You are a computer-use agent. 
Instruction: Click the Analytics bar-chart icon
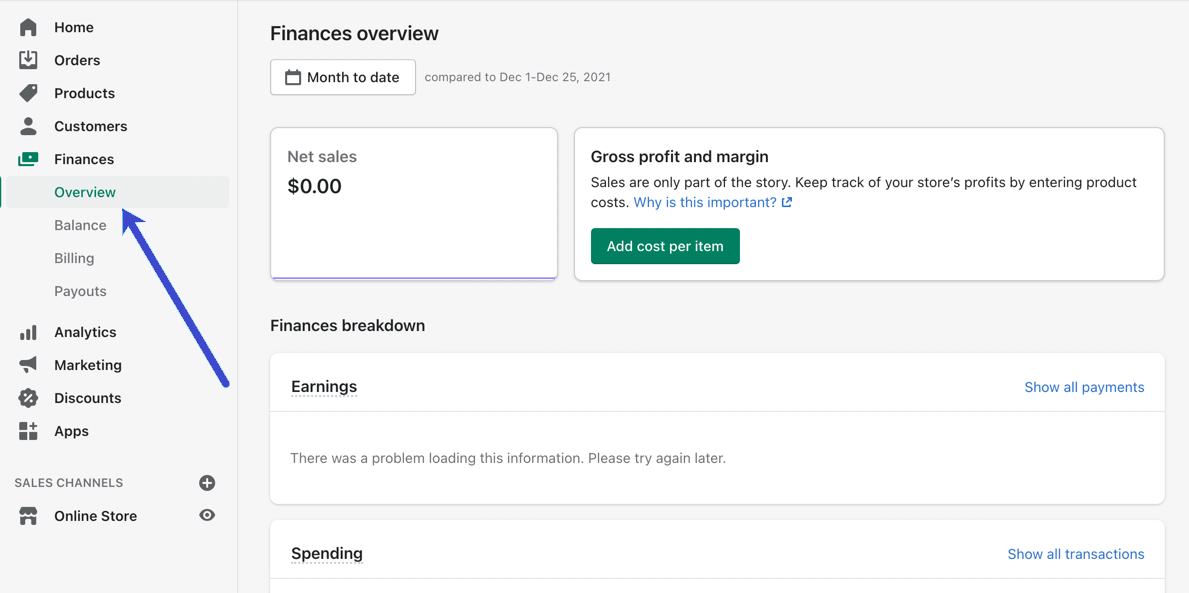[28, 331]
